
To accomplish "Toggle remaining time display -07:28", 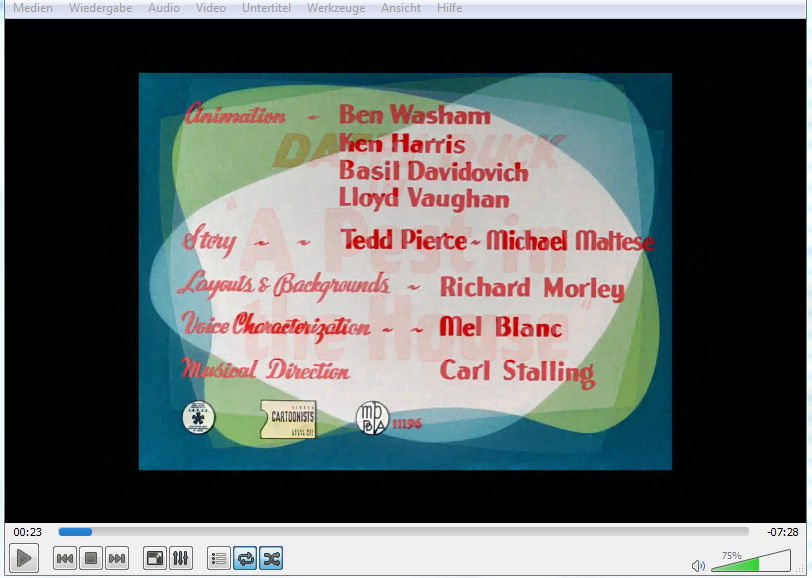I will click(782, 532).
